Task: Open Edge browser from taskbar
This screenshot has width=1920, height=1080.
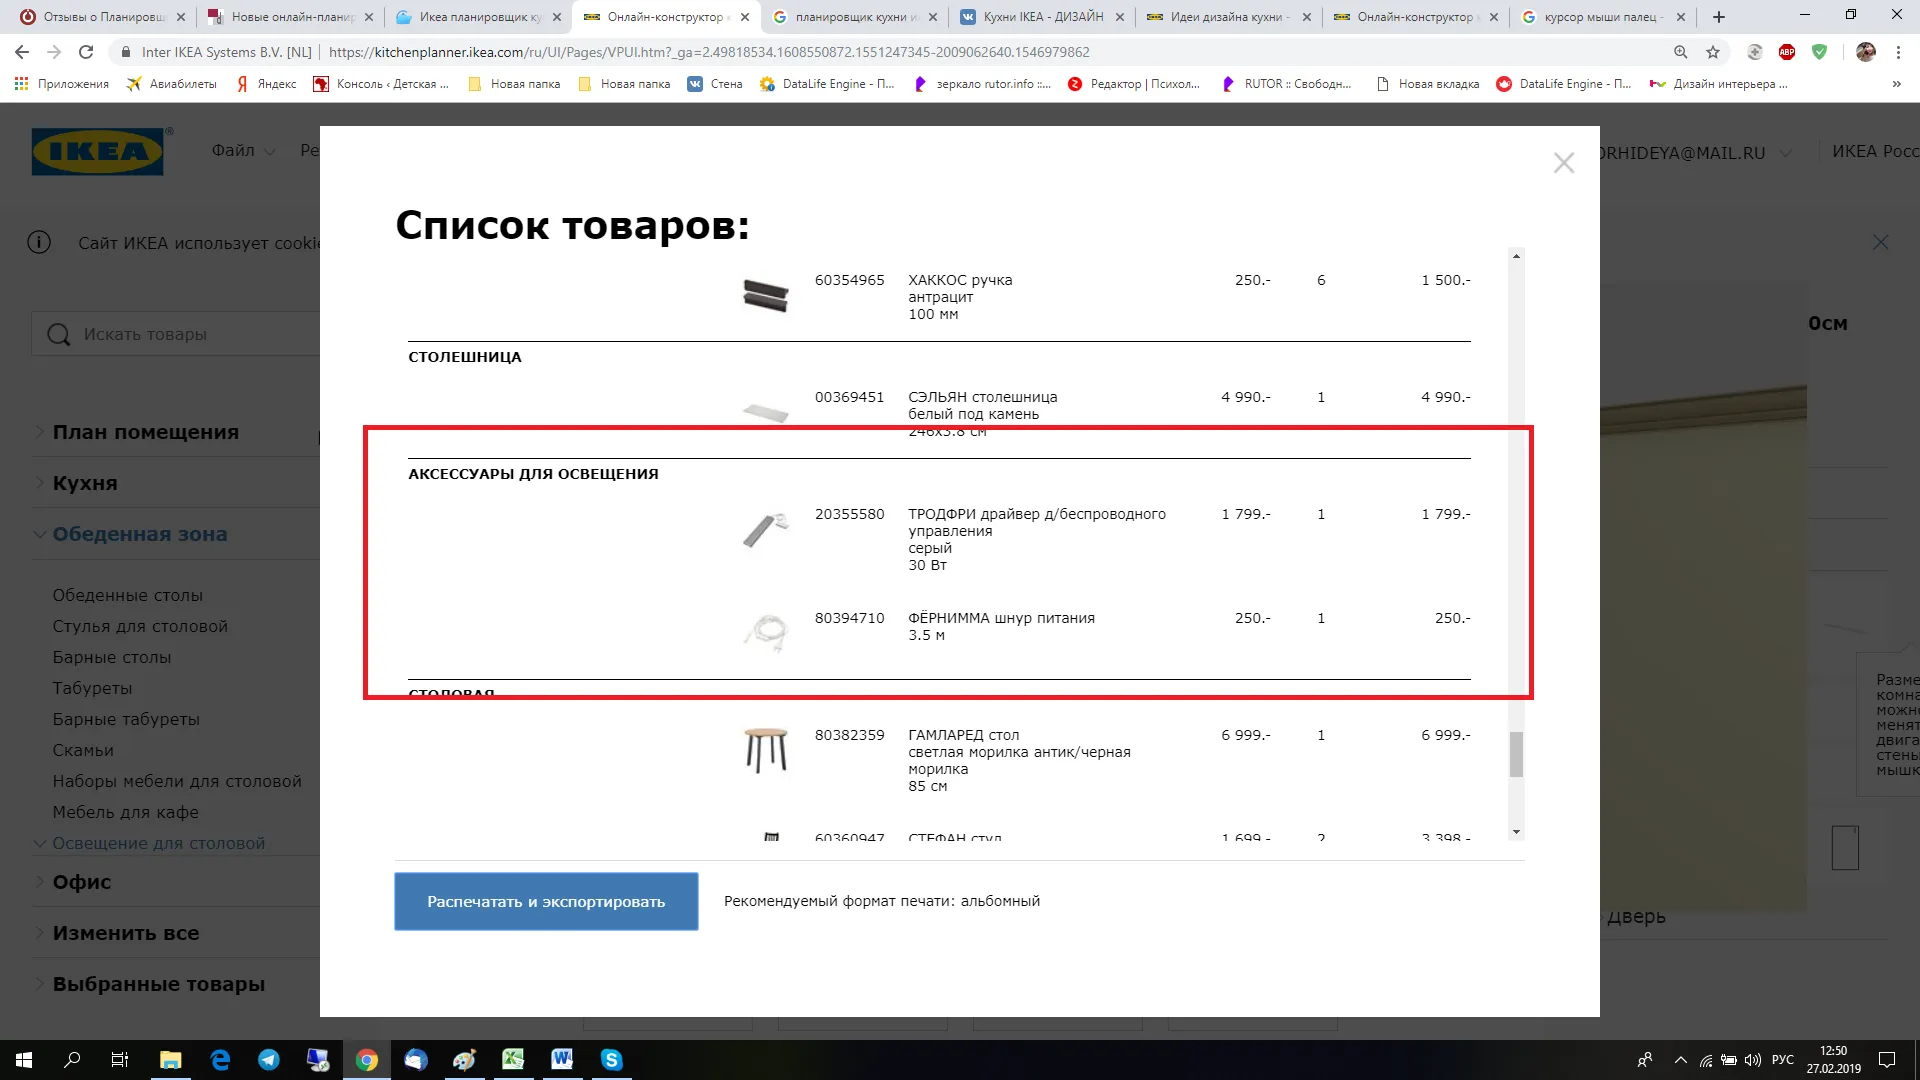Action: (220, 1060)
